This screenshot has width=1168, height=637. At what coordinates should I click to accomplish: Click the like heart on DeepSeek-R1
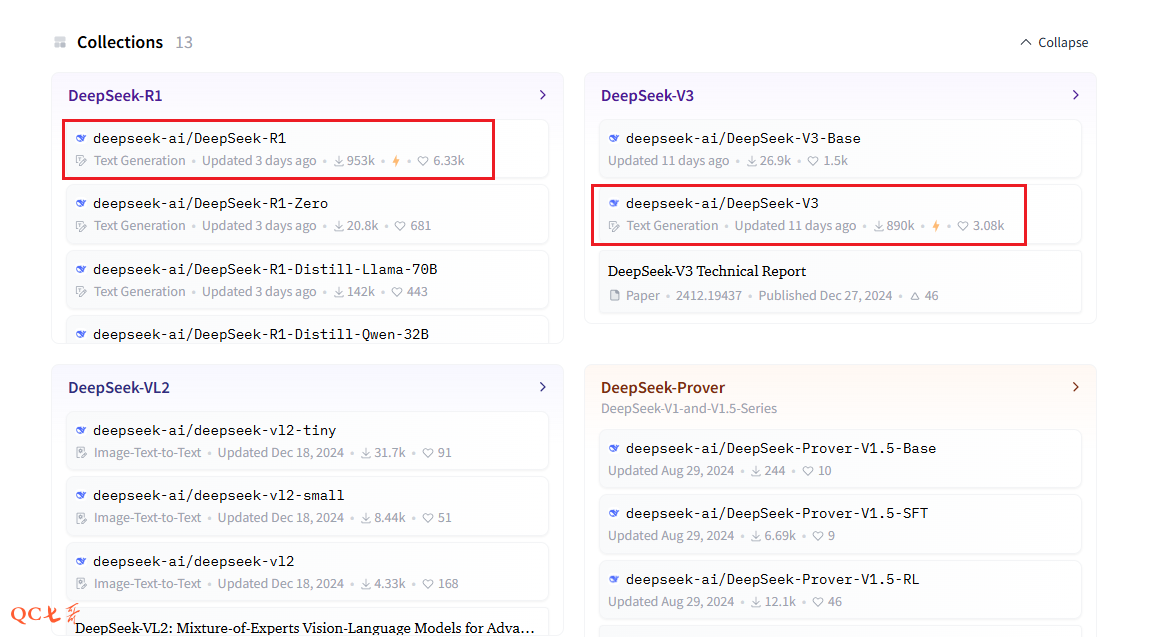423,161
